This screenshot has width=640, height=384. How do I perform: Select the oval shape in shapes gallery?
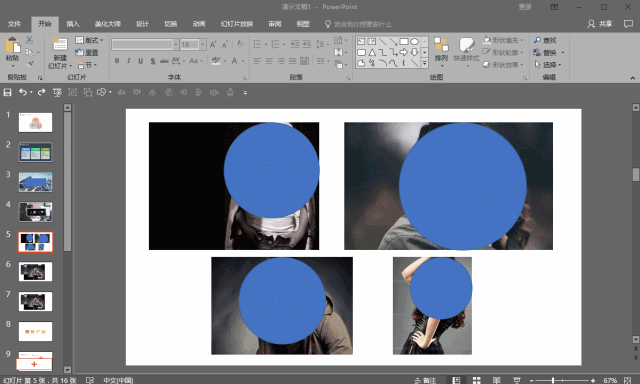click(414, 42)
